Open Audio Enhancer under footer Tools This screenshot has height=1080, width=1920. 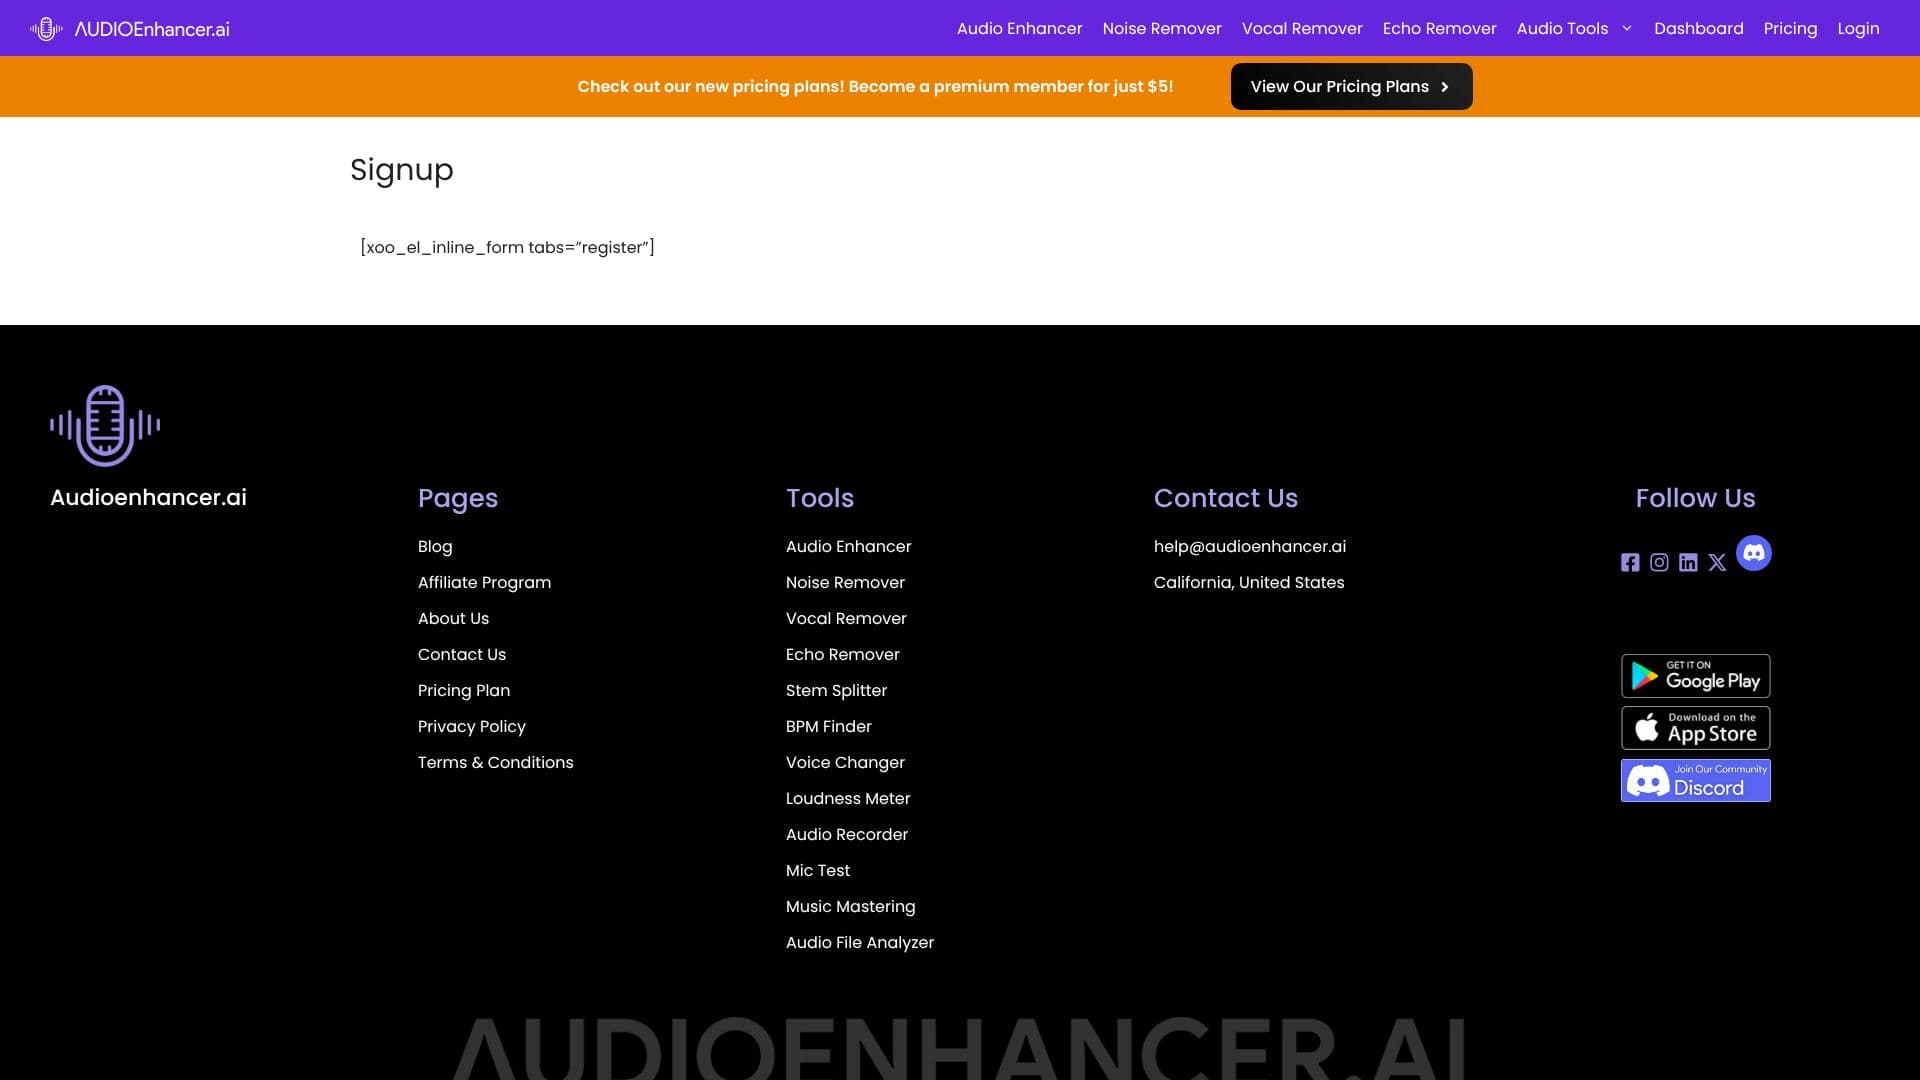click(x=848, y=546)
